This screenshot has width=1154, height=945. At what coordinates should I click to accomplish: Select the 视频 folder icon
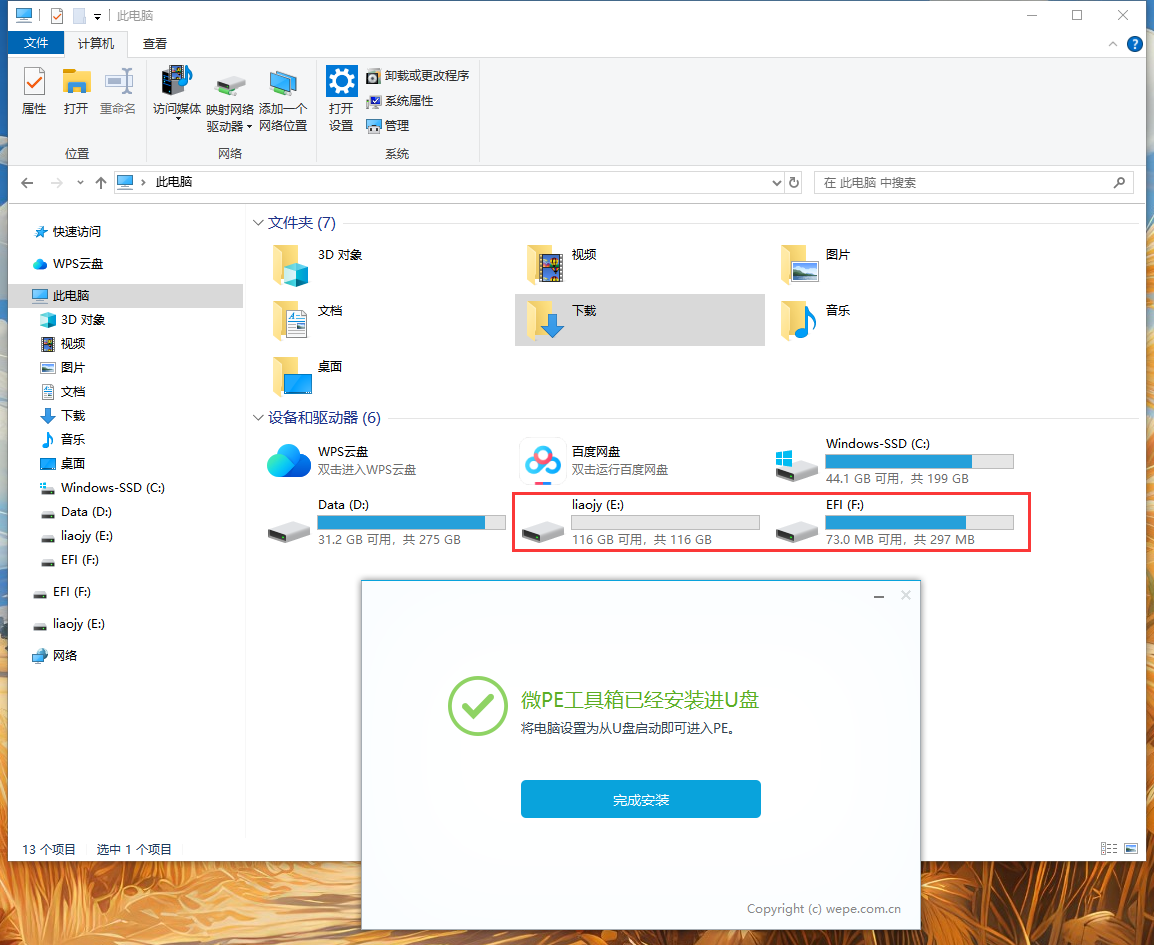pyautogui.click(x=545, y=265)
